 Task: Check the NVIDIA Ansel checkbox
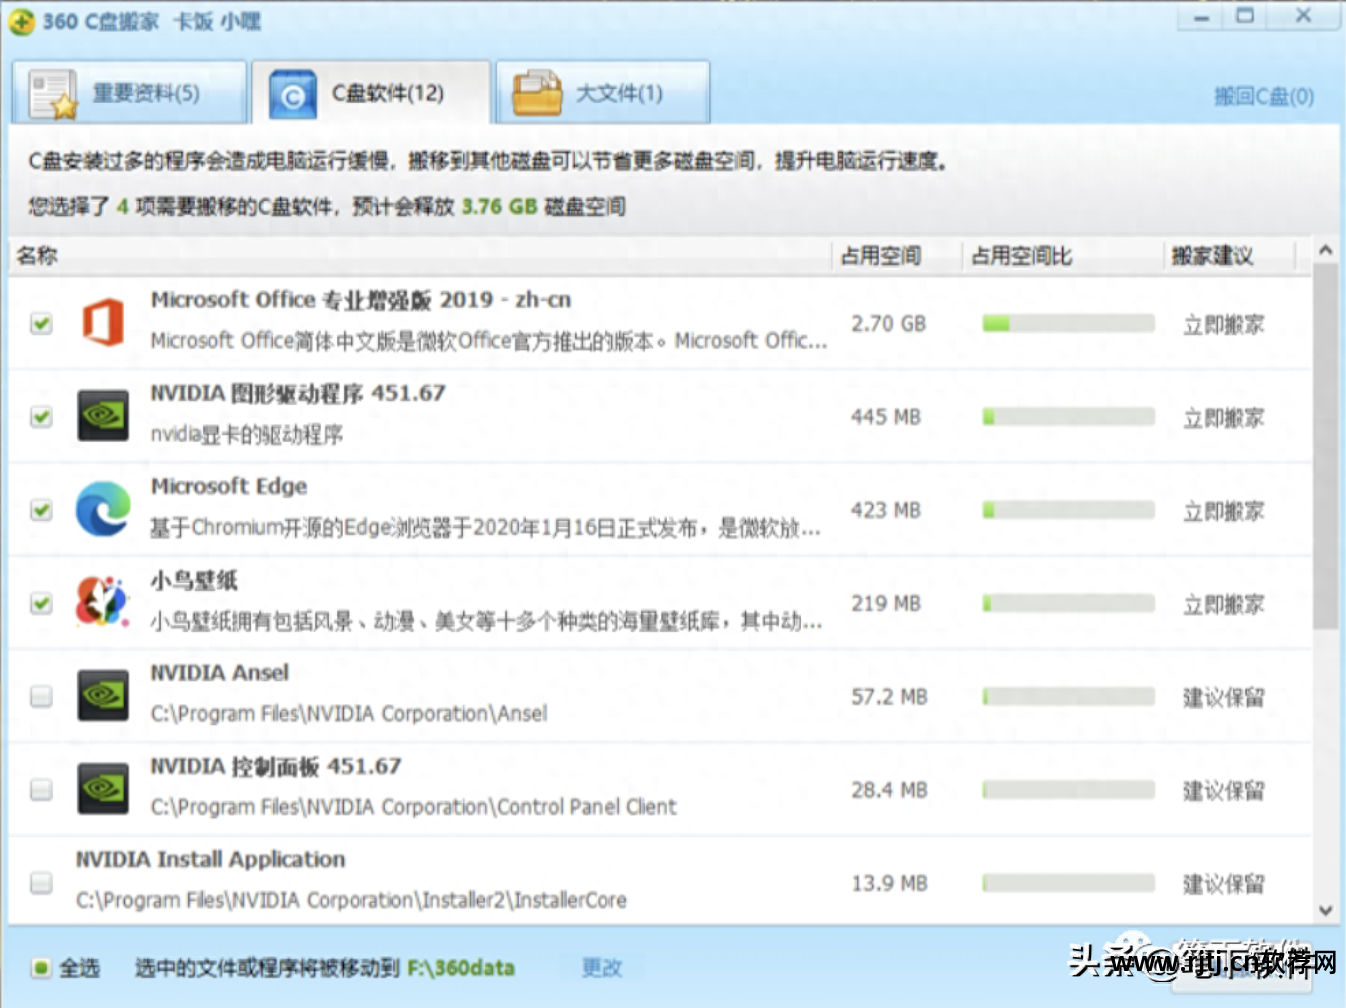41,696
